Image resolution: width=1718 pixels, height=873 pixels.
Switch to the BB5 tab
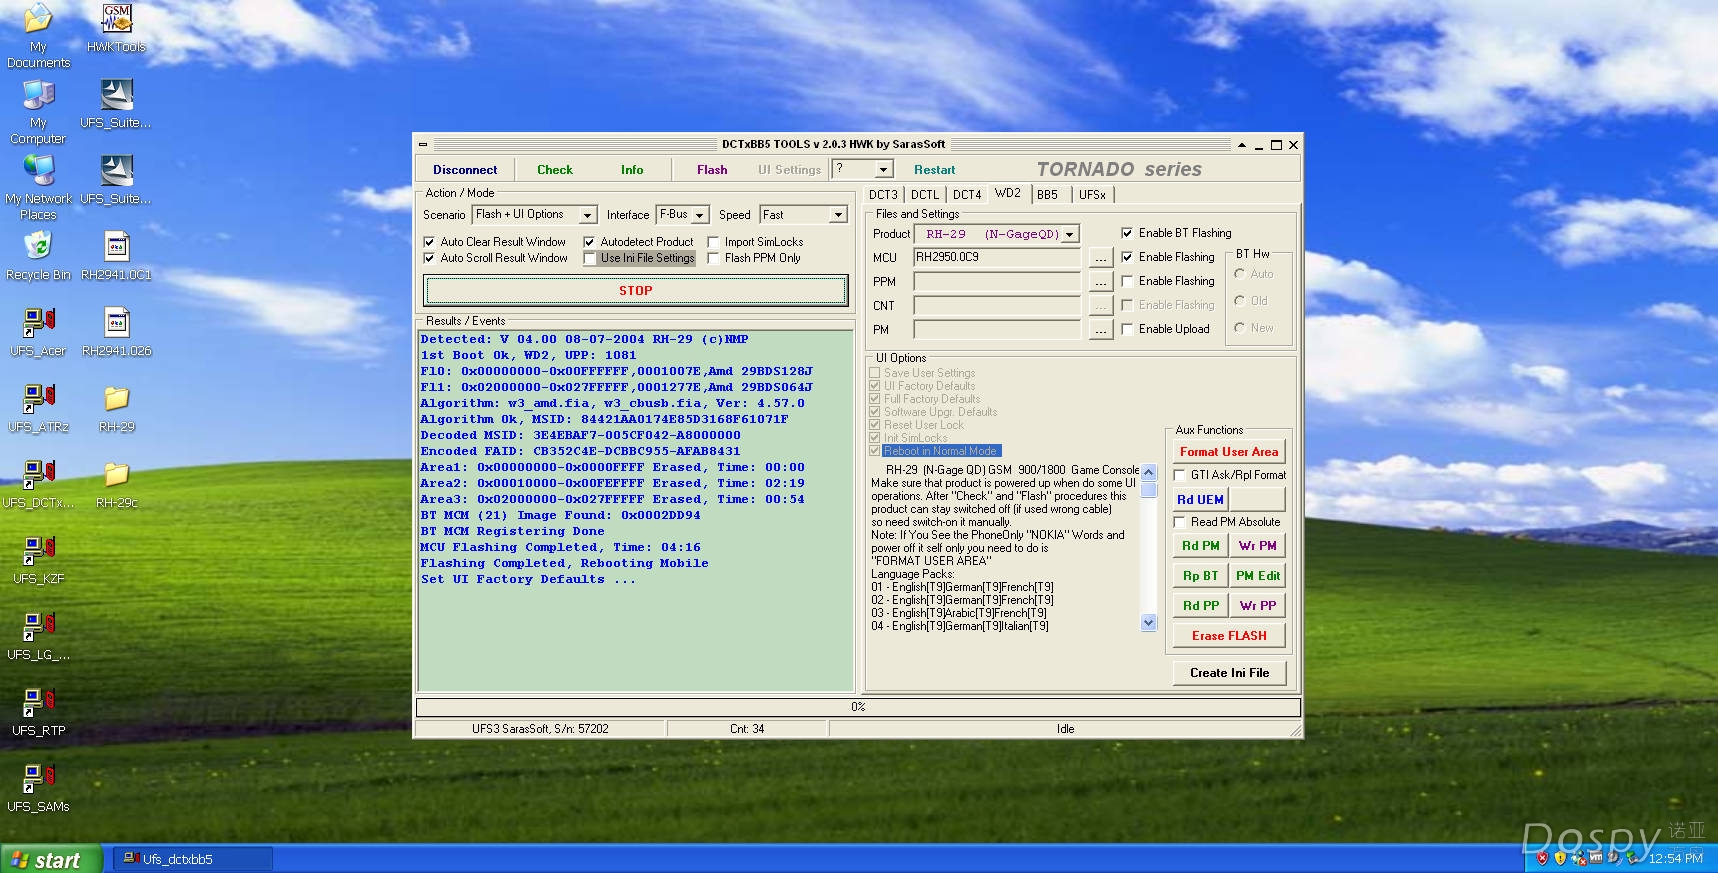(x=1047, y=195)
